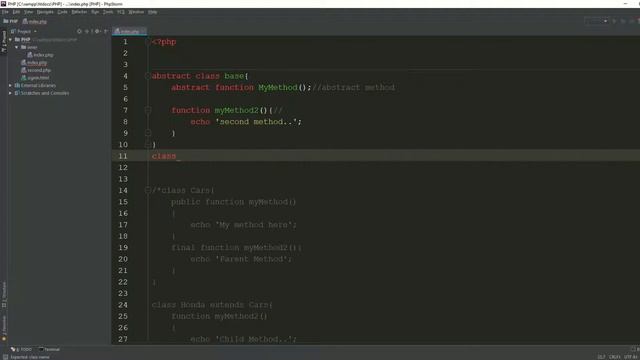This screenshot has width=640, height=360.
Task: Click 'class Honda extends Cars' on line 24
Action: [x=210, y=305]
